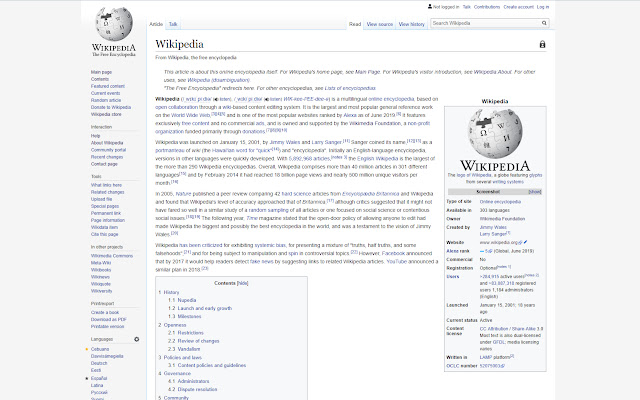
Task: Jump to Policies and laws section
Action: pos(182,357)
